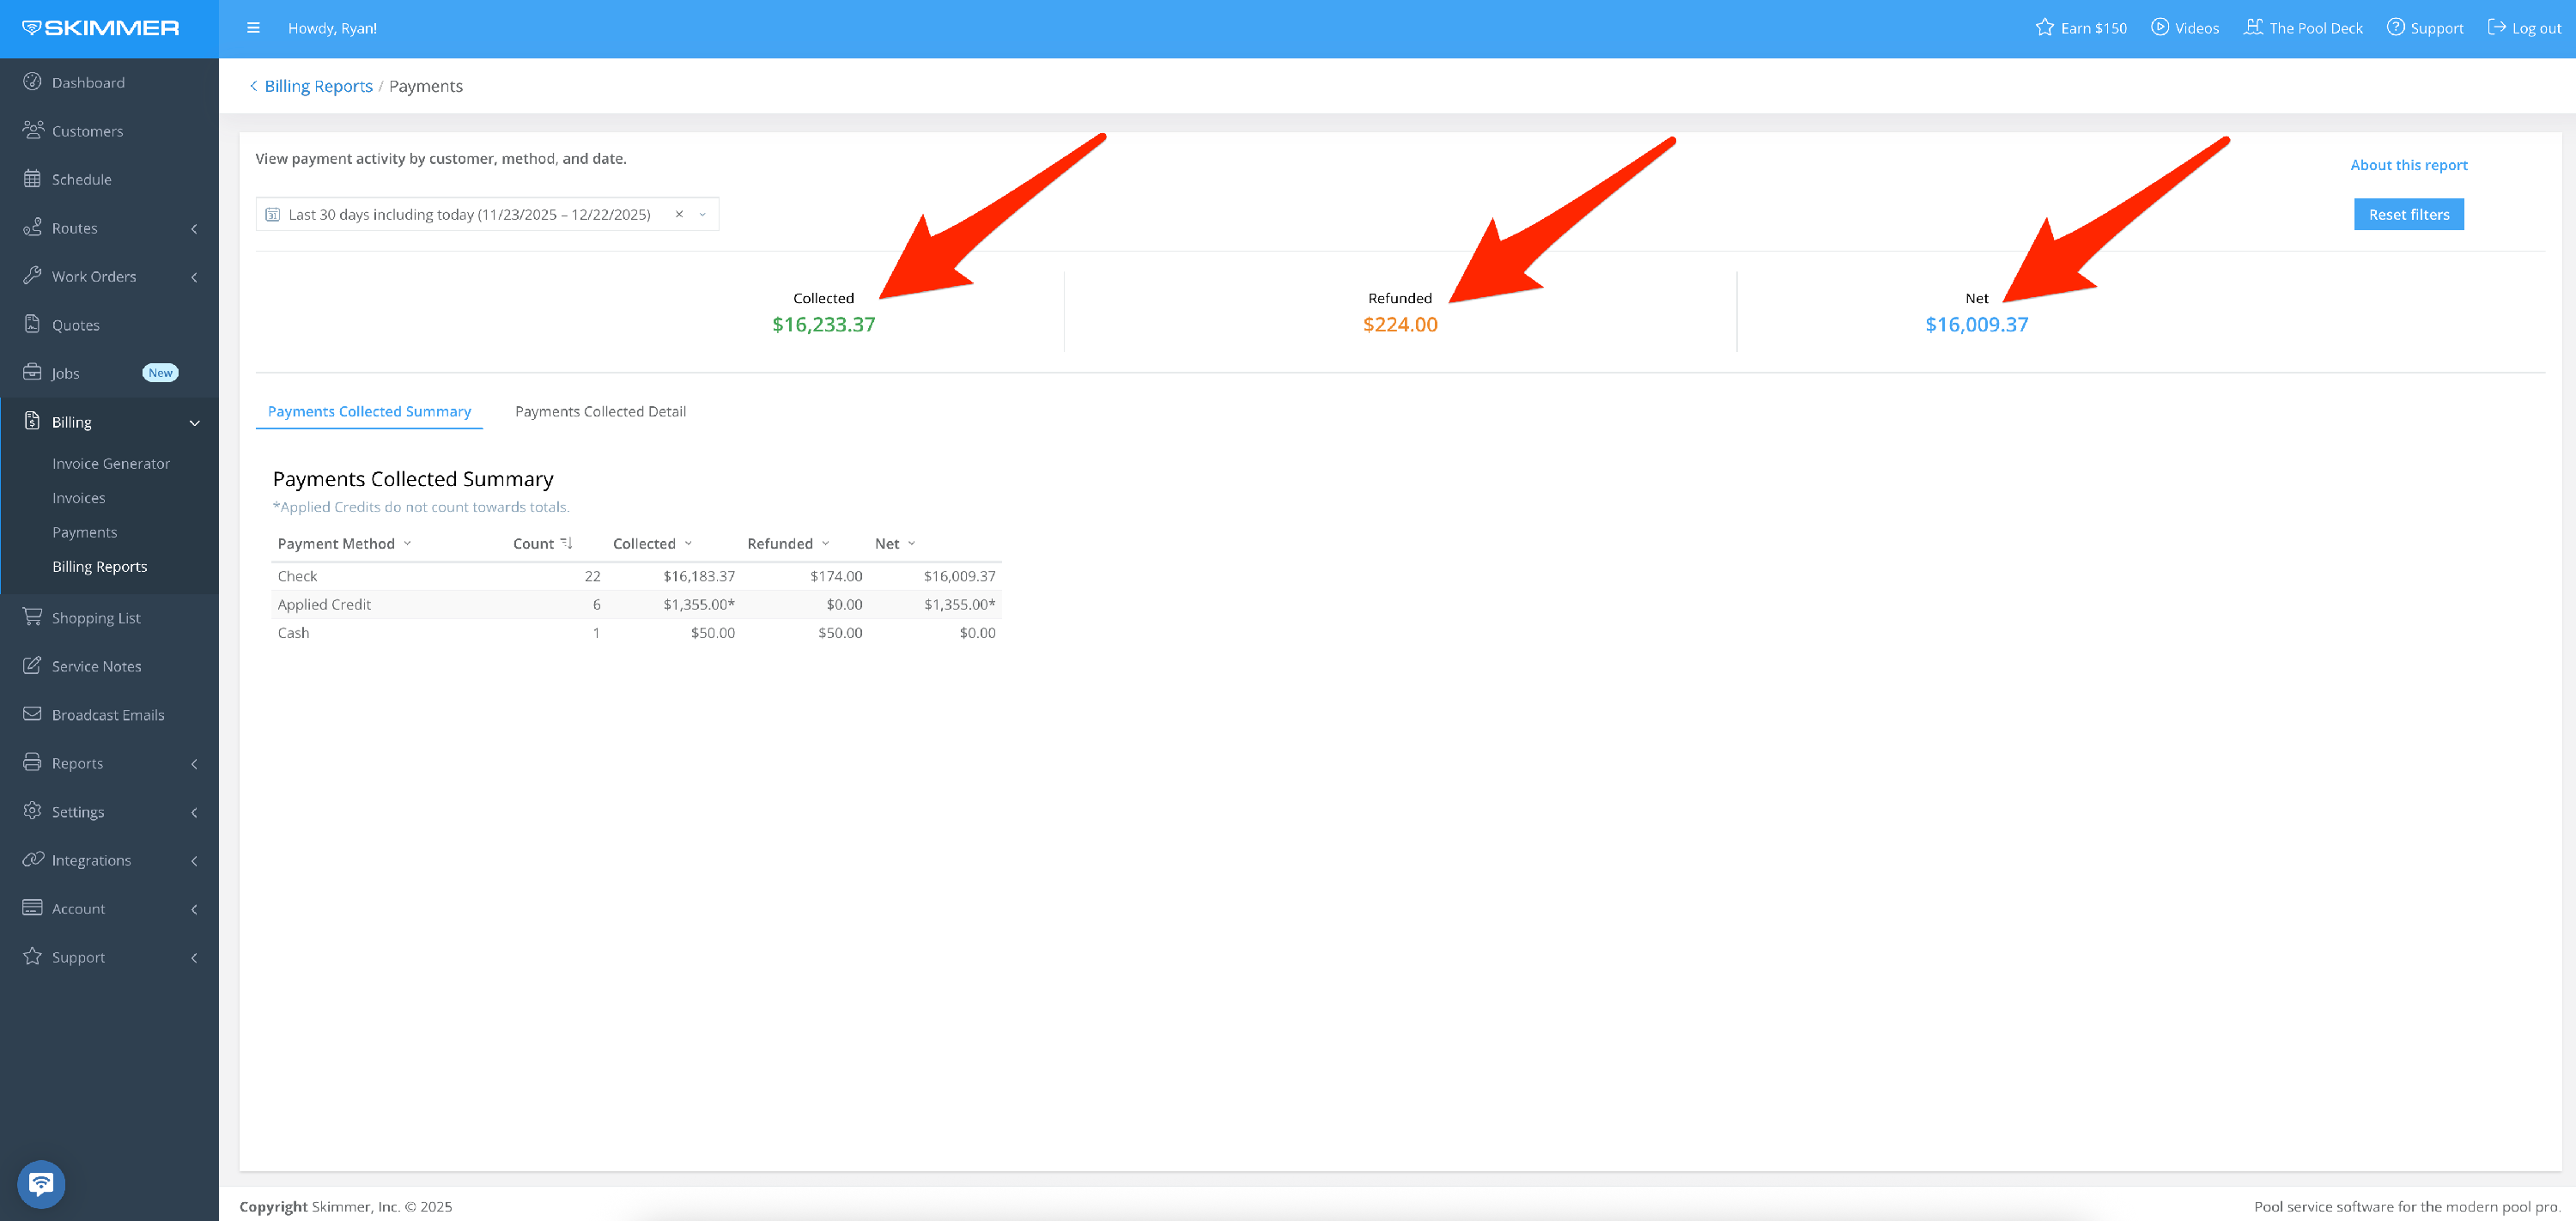The width and height of the screenshot is (2576, 1221).
Task: Go back to Billing Reports breadcrumb
Action: pyautogui.click(x=317, y=86)
